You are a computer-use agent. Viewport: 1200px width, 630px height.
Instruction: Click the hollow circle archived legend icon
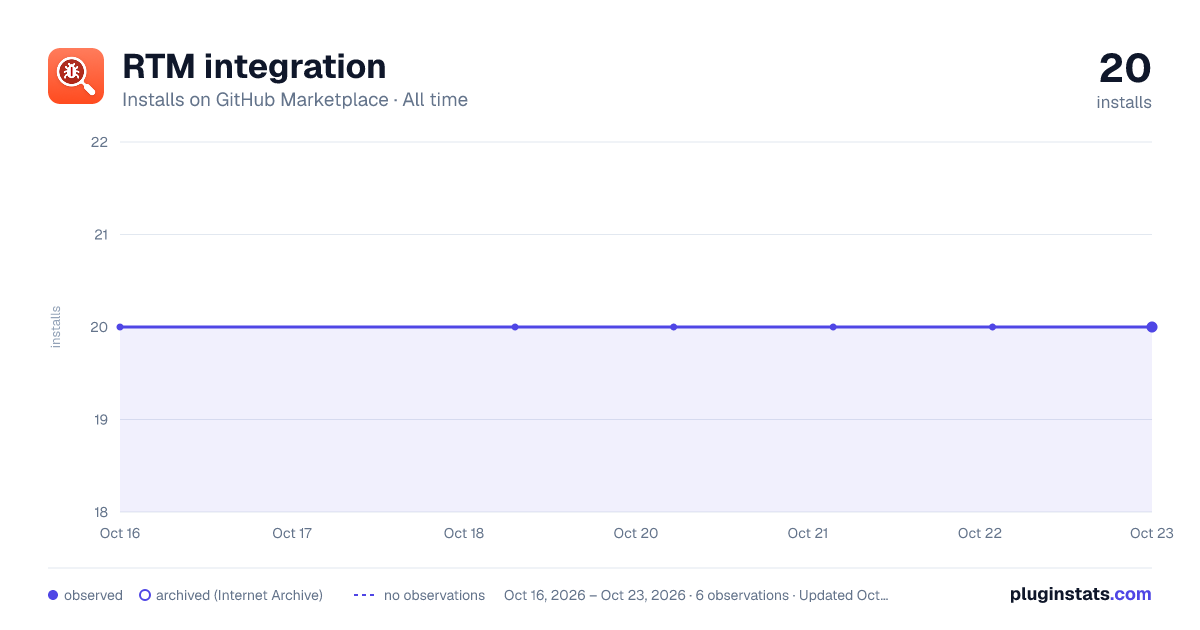(x=145, y=595)
